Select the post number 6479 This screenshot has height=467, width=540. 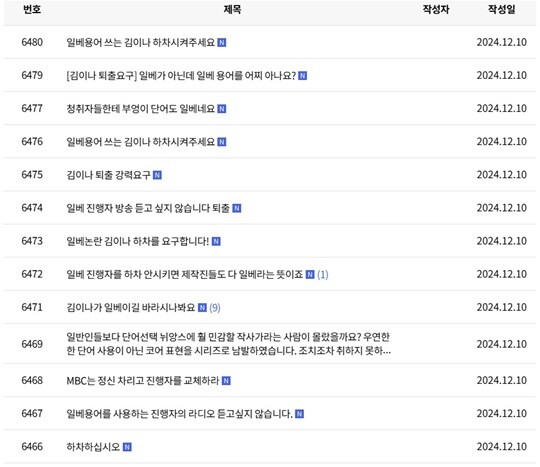coord(32,75)
